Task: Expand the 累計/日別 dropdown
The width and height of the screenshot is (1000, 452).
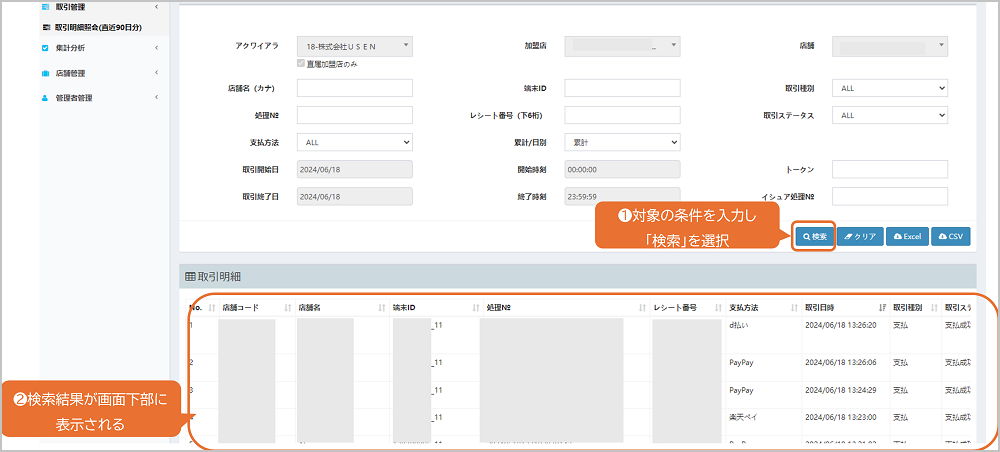Action: tap(622, 142)
